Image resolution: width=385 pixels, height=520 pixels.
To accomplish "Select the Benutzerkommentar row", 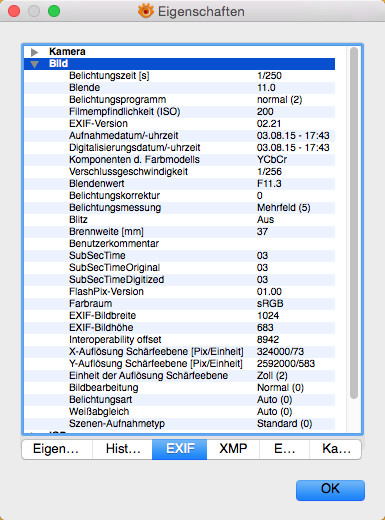I will 179,244.
